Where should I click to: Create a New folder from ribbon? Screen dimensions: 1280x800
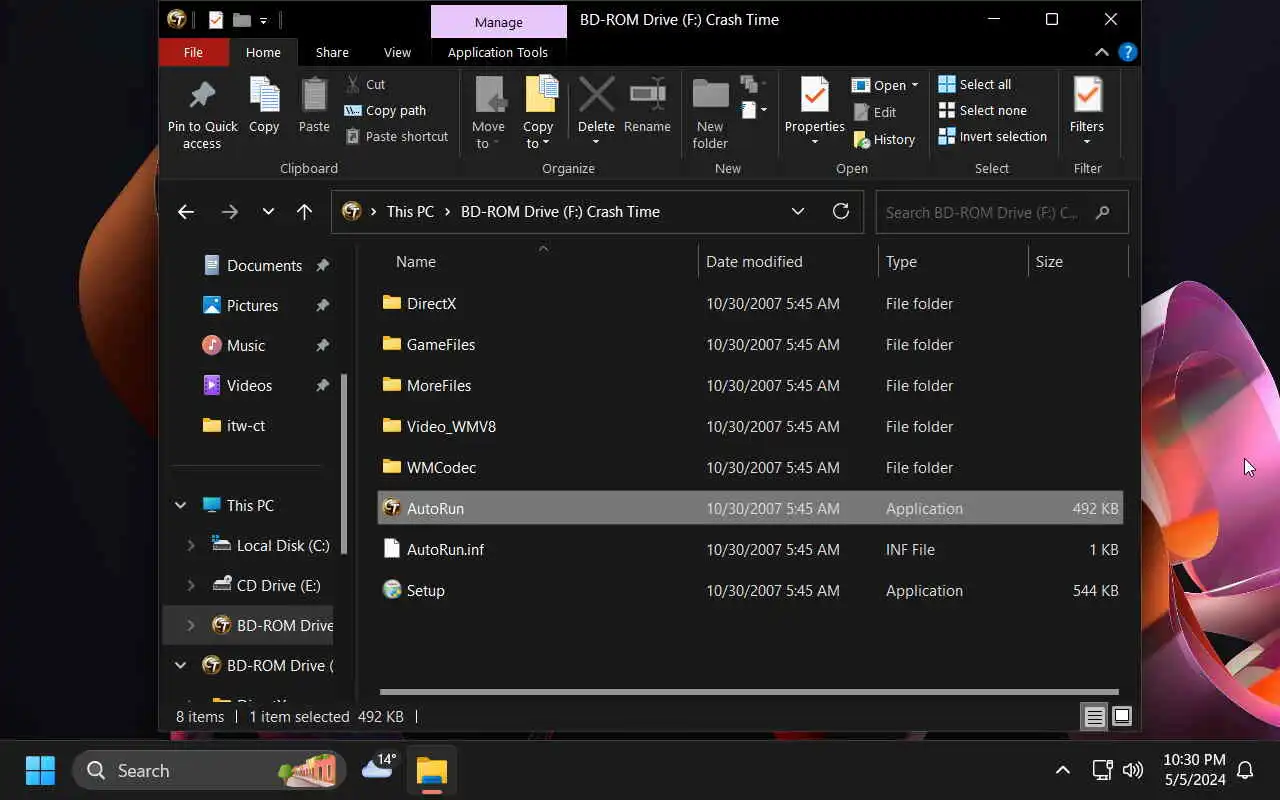pos(710,113)
